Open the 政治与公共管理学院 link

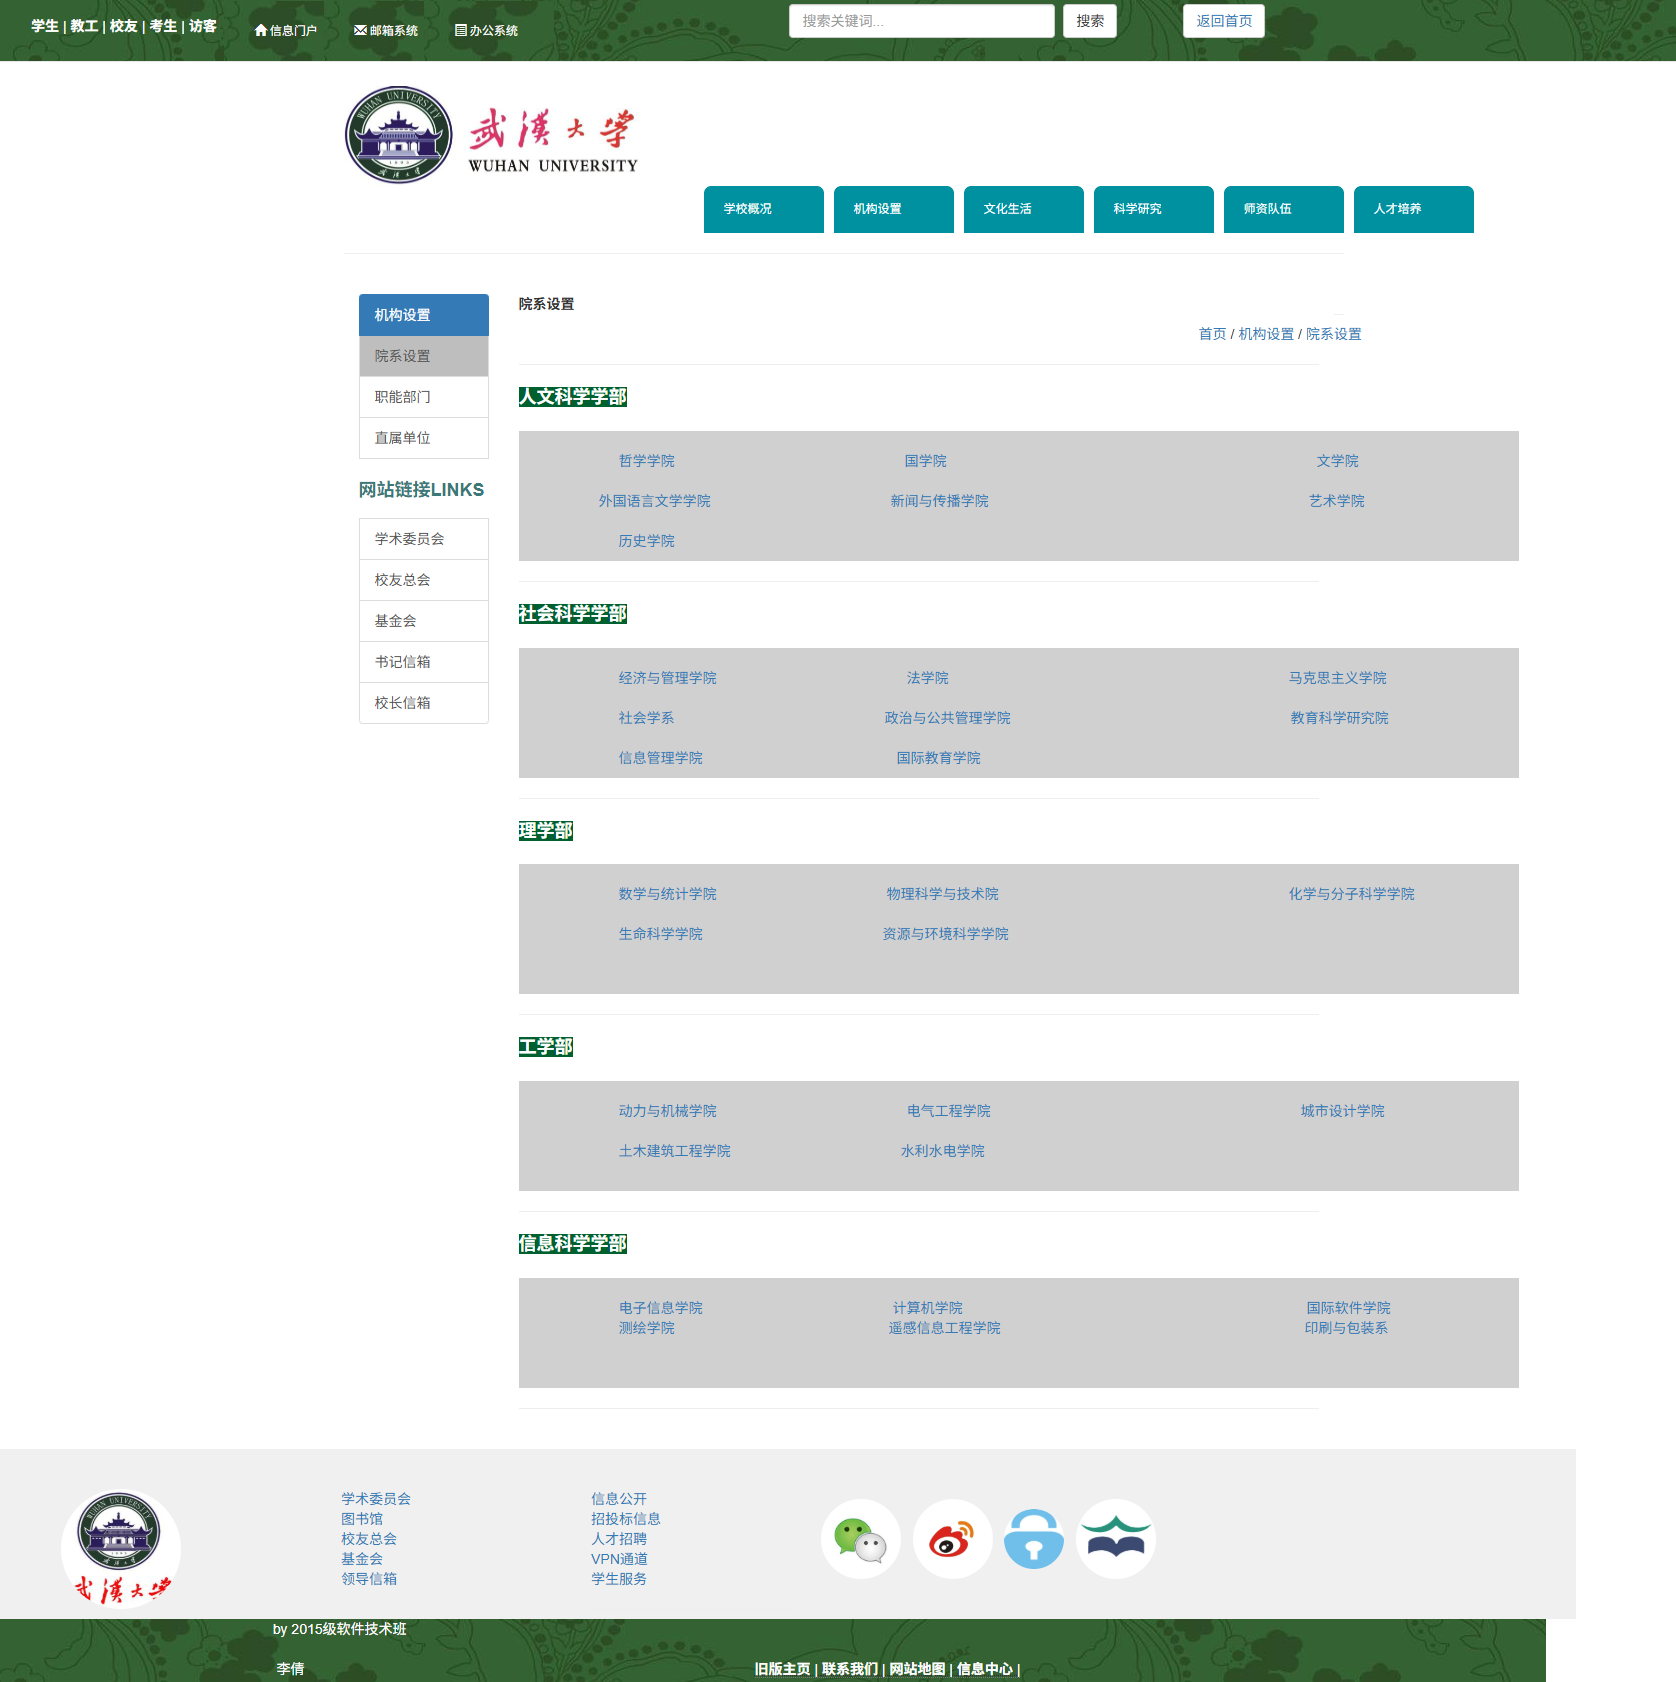(x=947, y=718)
